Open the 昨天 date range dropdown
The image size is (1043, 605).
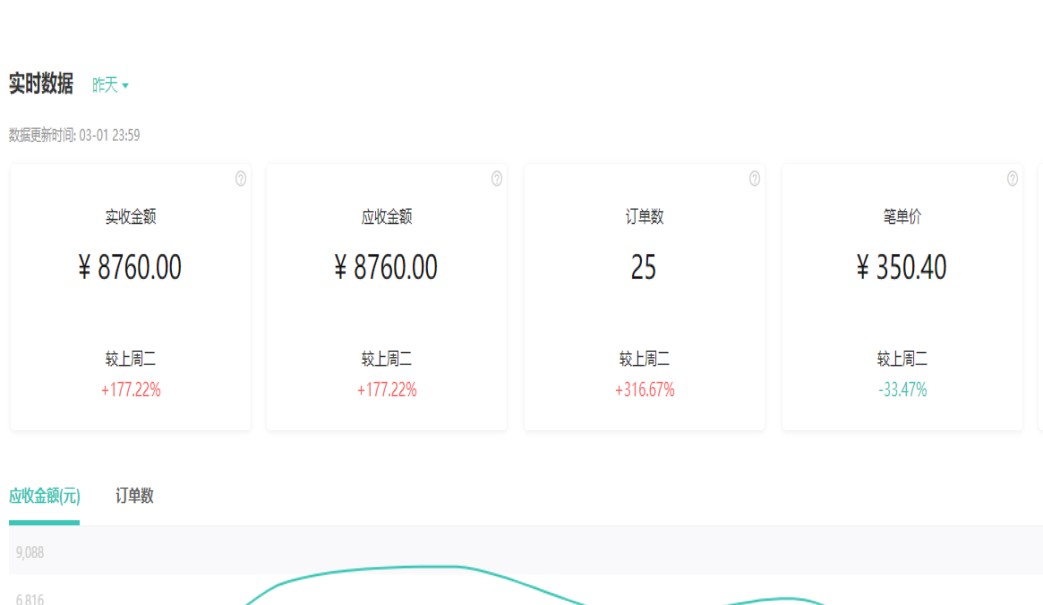[x=110, y=85]
